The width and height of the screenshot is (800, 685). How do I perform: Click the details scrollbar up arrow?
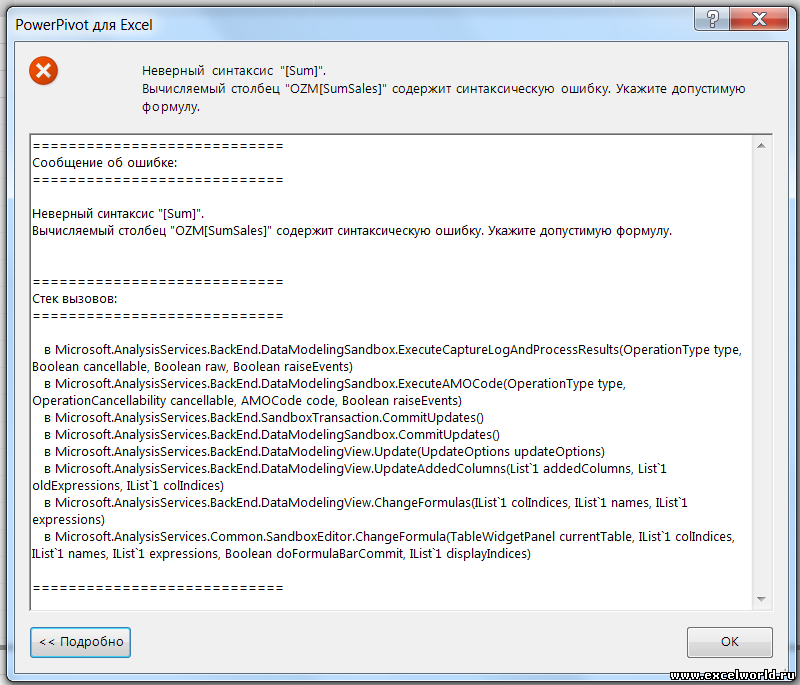[761, 146]
